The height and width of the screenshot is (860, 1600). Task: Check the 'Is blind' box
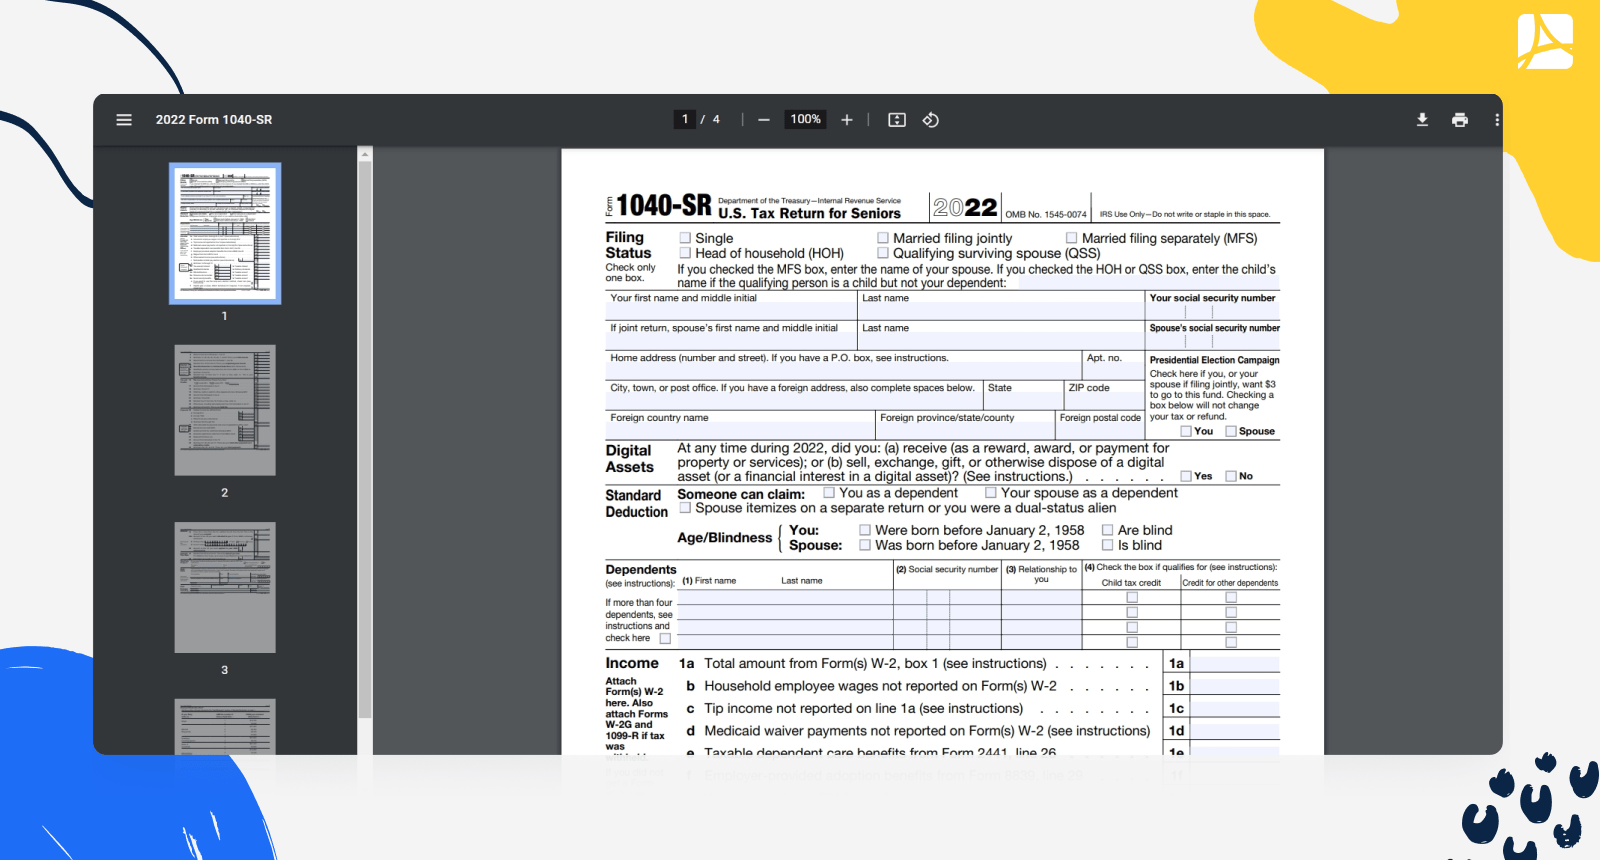(1107, 545)
